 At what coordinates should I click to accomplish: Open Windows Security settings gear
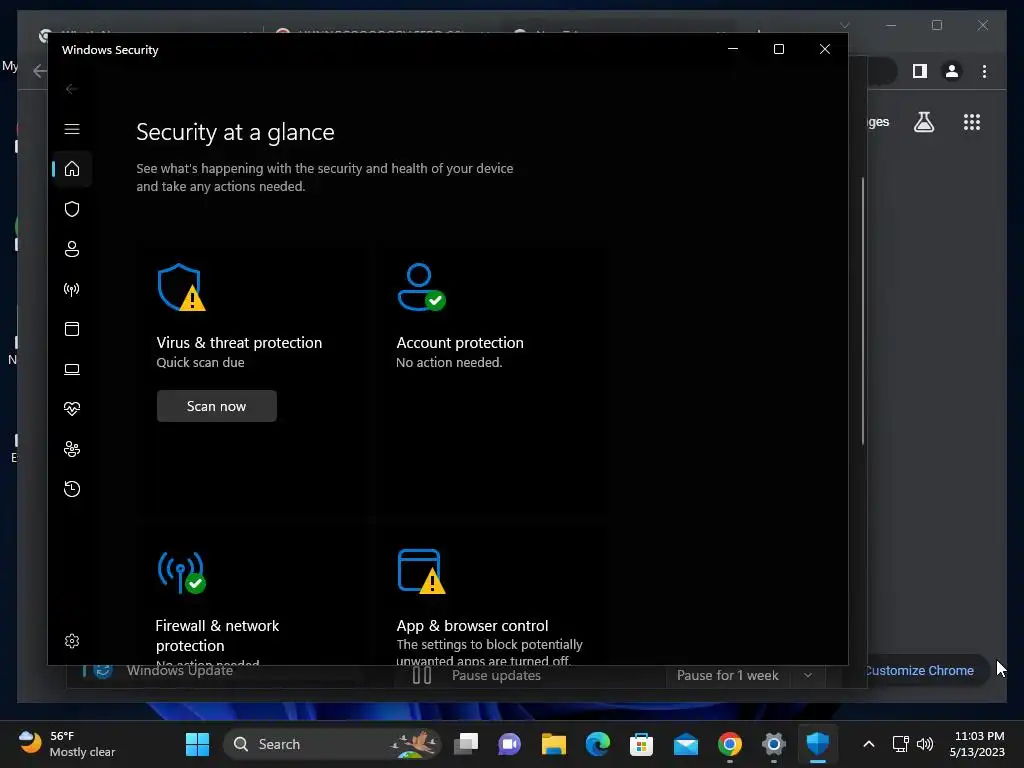(72, 641)
